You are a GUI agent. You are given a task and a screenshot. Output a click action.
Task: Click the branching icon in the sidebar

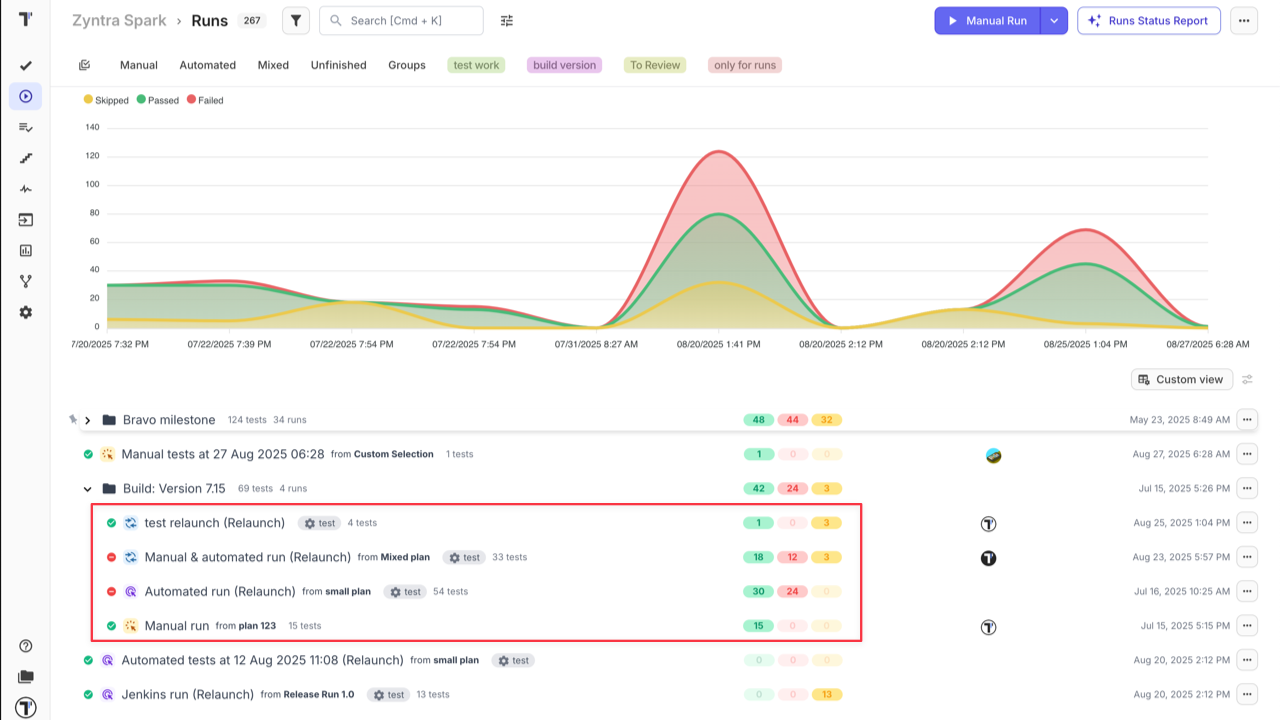(x=25, y=281)
